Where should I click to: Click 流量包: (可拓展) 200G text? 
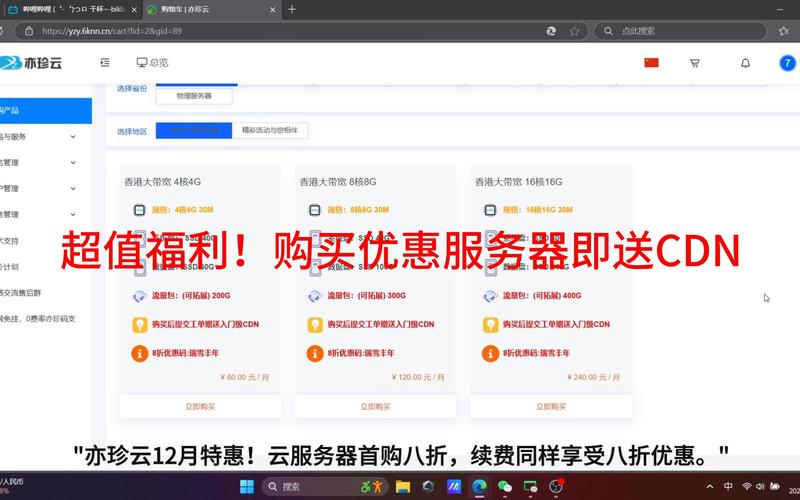[x=191, y=296]
